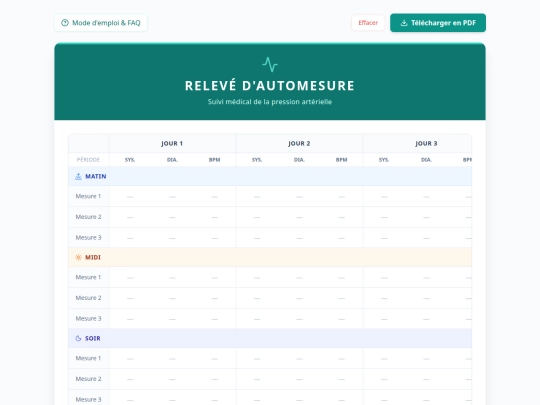The height and width of the screenshot is (405, 540).
Task: Click the moon icon next to SOIR
Action: pos(79,338)
